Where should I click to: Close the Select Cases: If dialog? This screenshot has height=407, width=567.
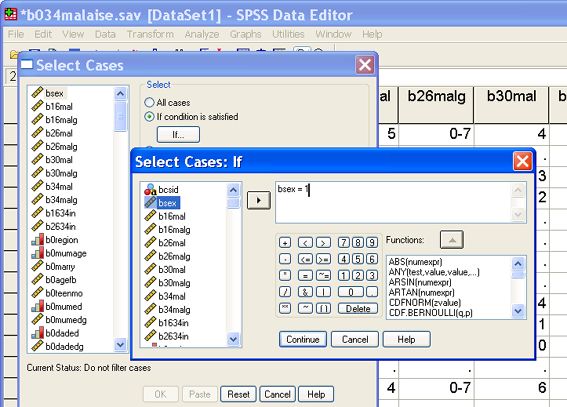tap(523, 161)
